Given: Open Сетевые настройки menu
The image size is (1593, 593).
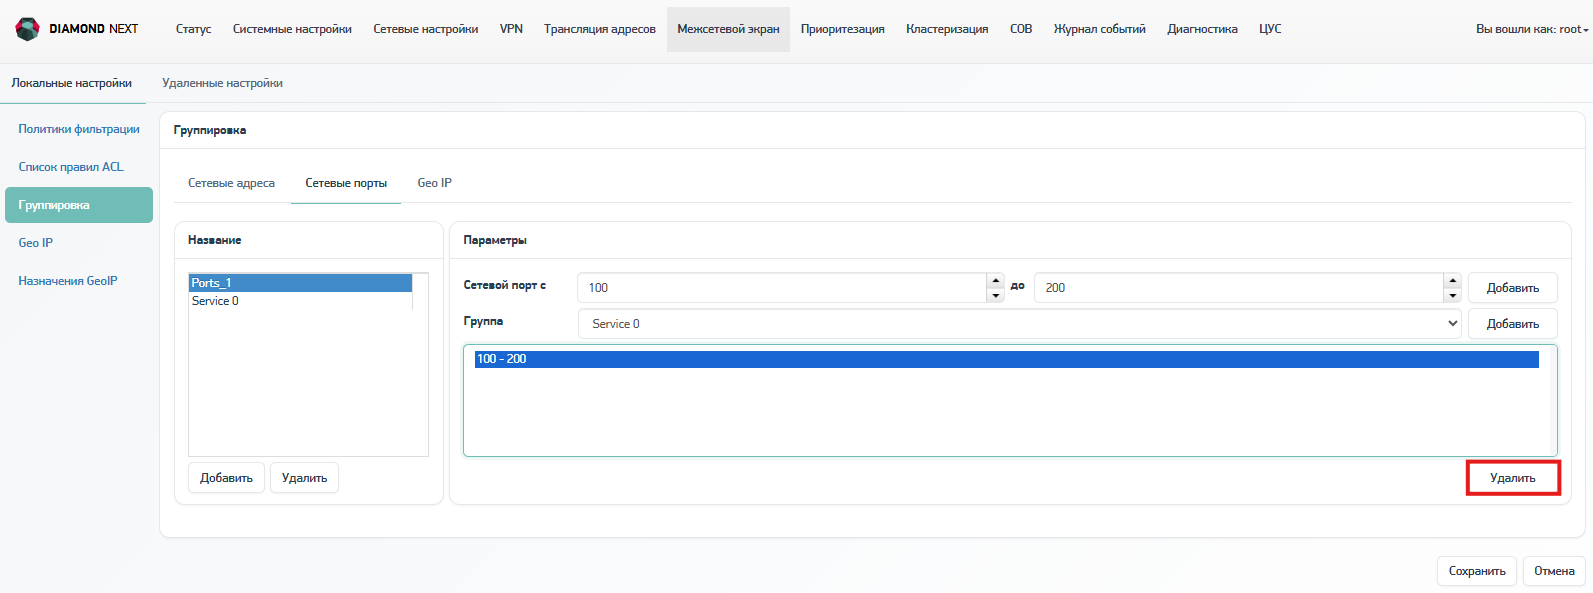Looking at the screenshot, I should (426, 29).
